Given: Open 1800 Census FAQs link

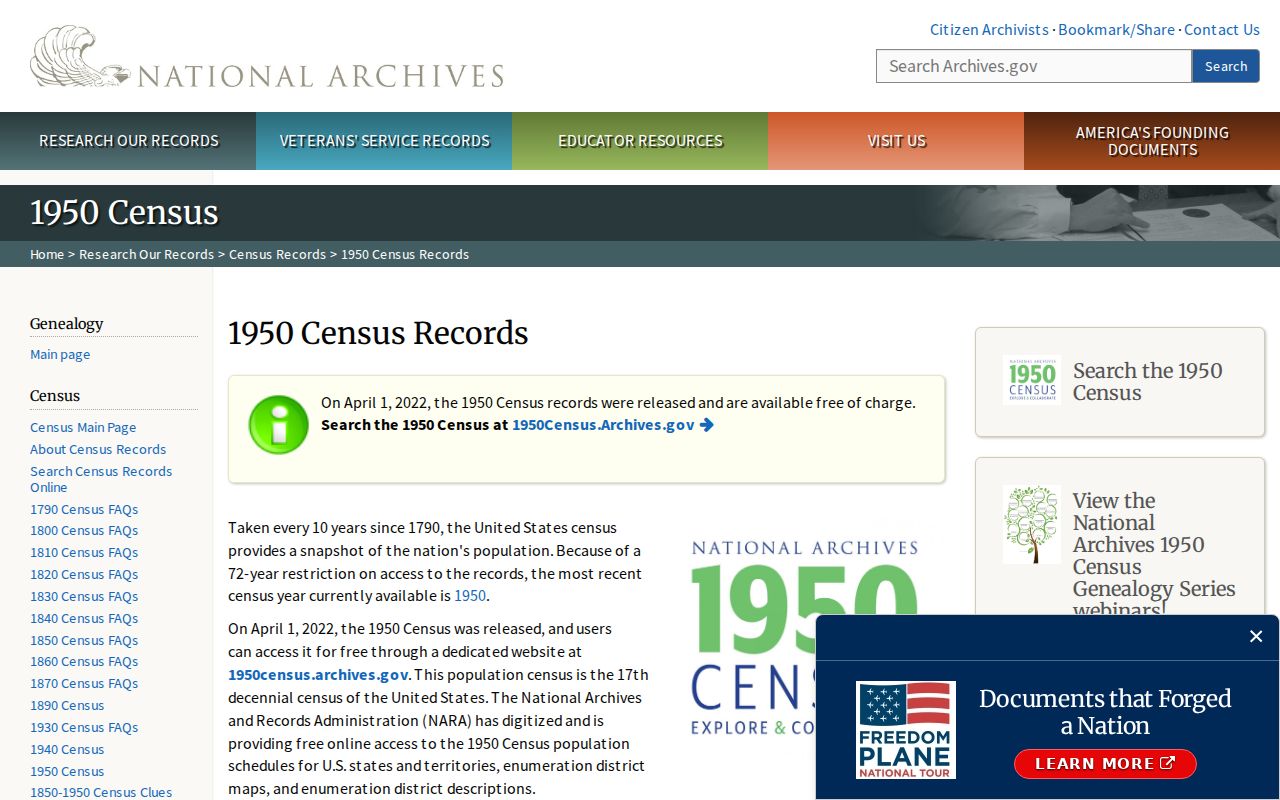Looking at the screenshot, I should tap(84, 530).
